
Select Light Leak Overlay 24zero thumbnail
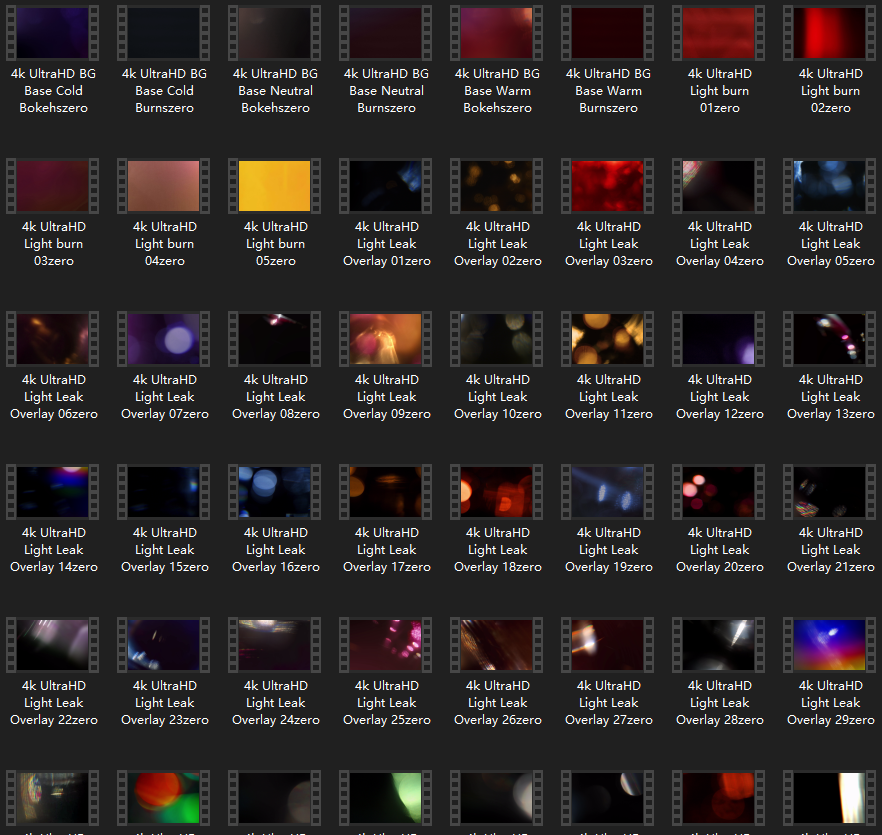274,645
